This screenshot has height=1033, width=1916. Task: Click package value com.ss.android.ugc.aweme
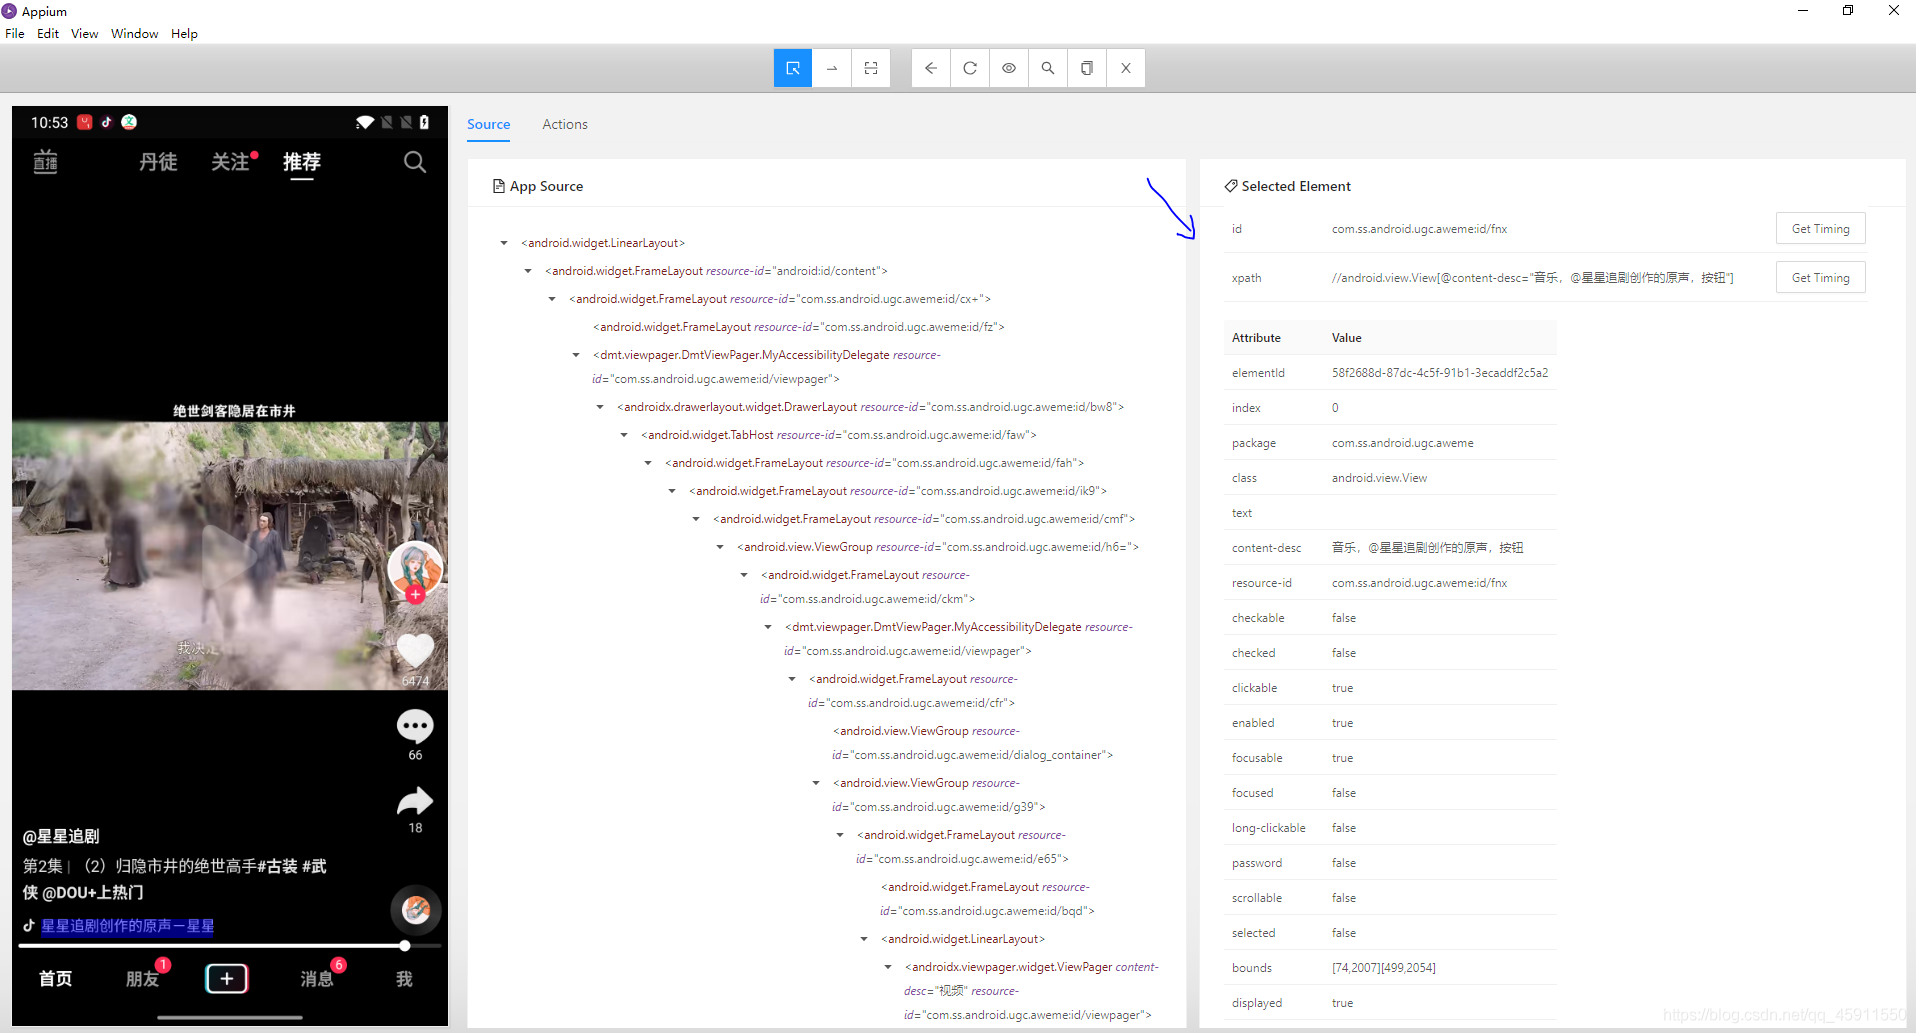pyautogui.click(x=1402, y=443)
